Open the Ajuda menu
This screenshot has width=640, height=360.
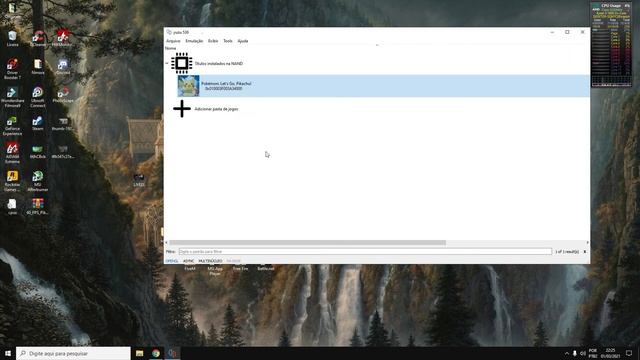pyautogui.click(x=243, y=41)
